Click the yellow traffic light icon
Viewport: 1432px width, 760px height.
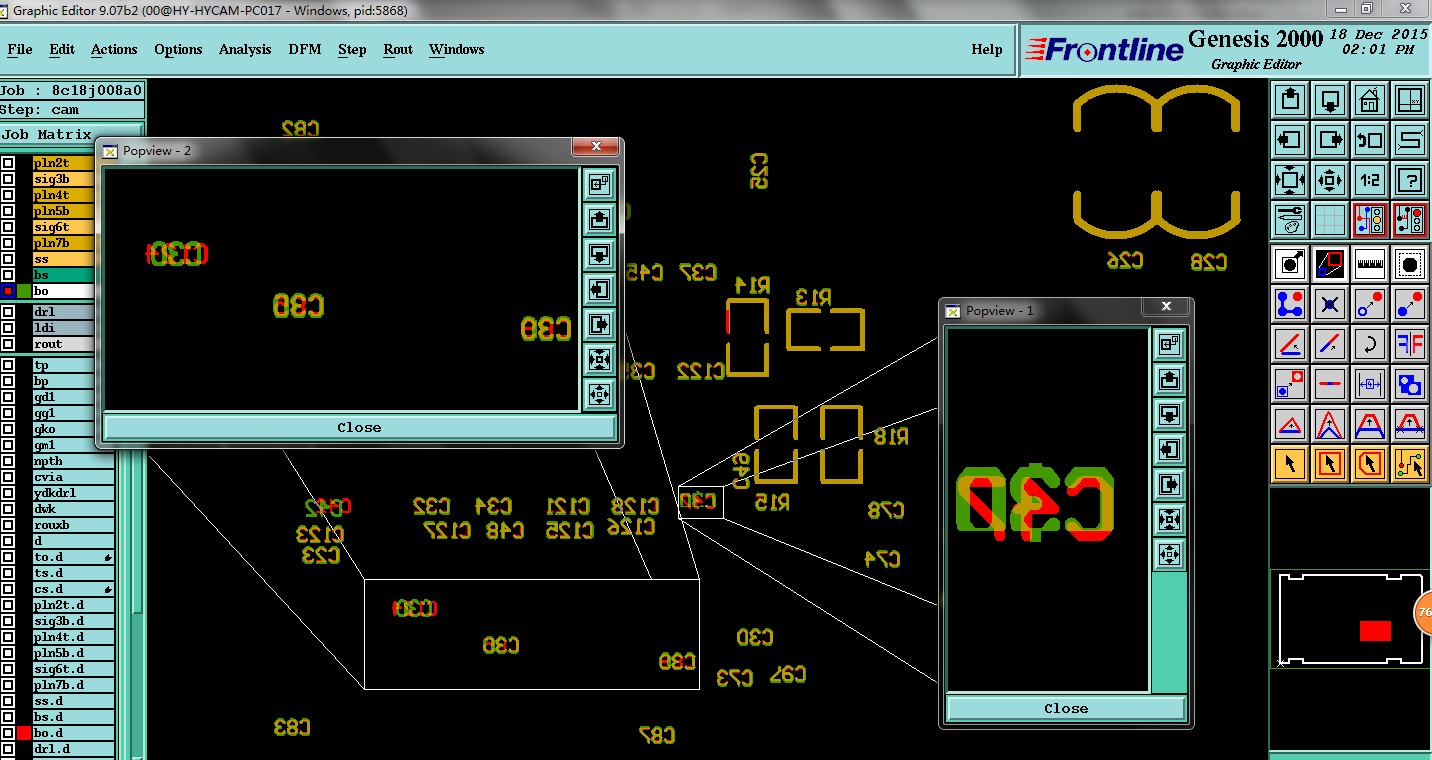coord(1370,219)
